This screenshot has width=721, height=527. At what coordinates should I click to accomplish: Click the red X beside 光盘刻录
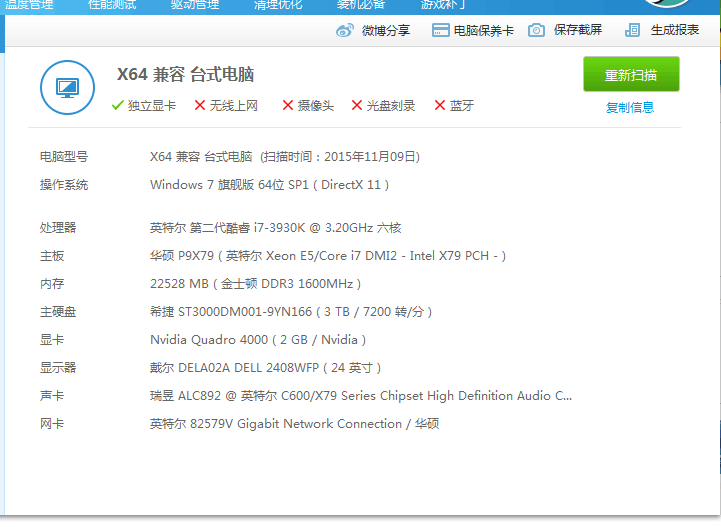[x=357, y=105]
